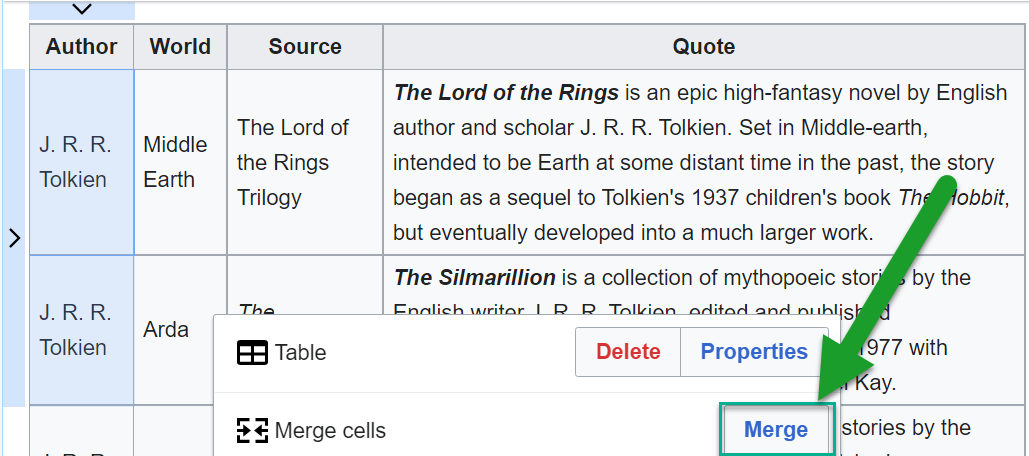The image size is (1029, 456).
Task: Select the World header cell
Action: click(x=180, y=47)
